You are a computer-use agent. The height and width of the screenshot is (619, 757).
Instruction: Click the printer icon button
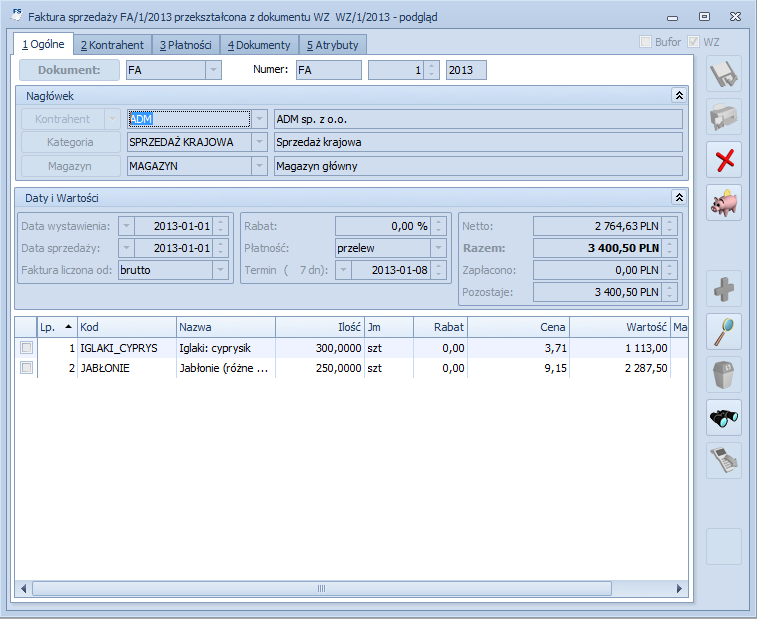point(724,117)
